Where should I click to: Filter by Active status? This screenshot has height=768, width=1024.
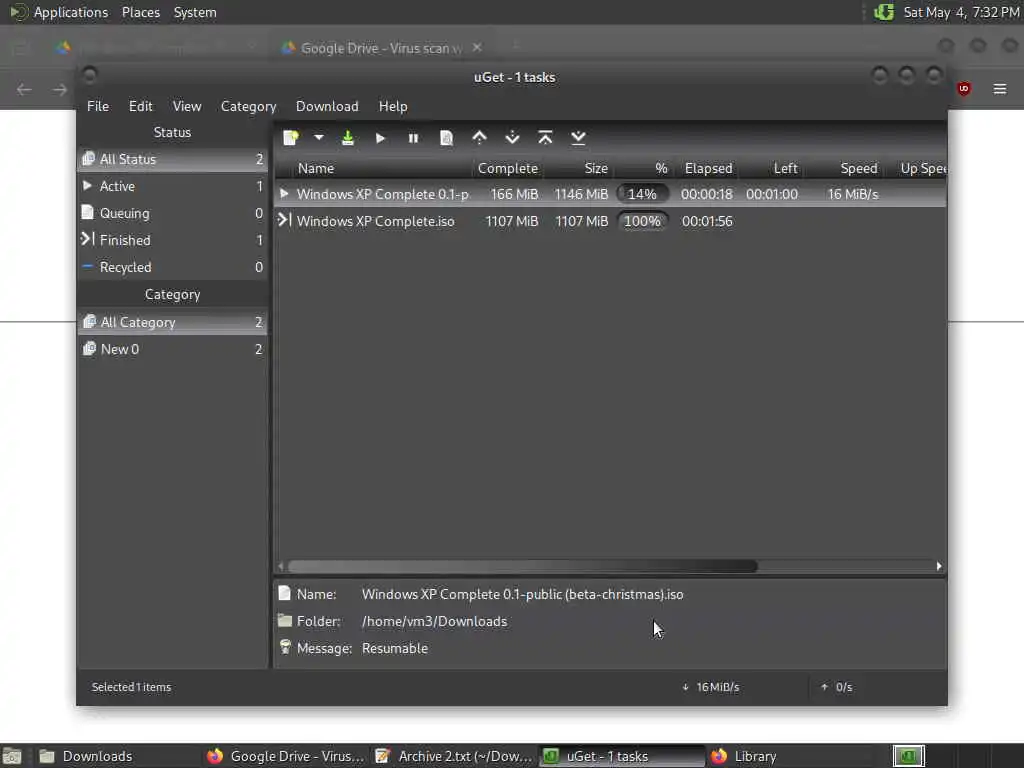(x=172, y=186)
